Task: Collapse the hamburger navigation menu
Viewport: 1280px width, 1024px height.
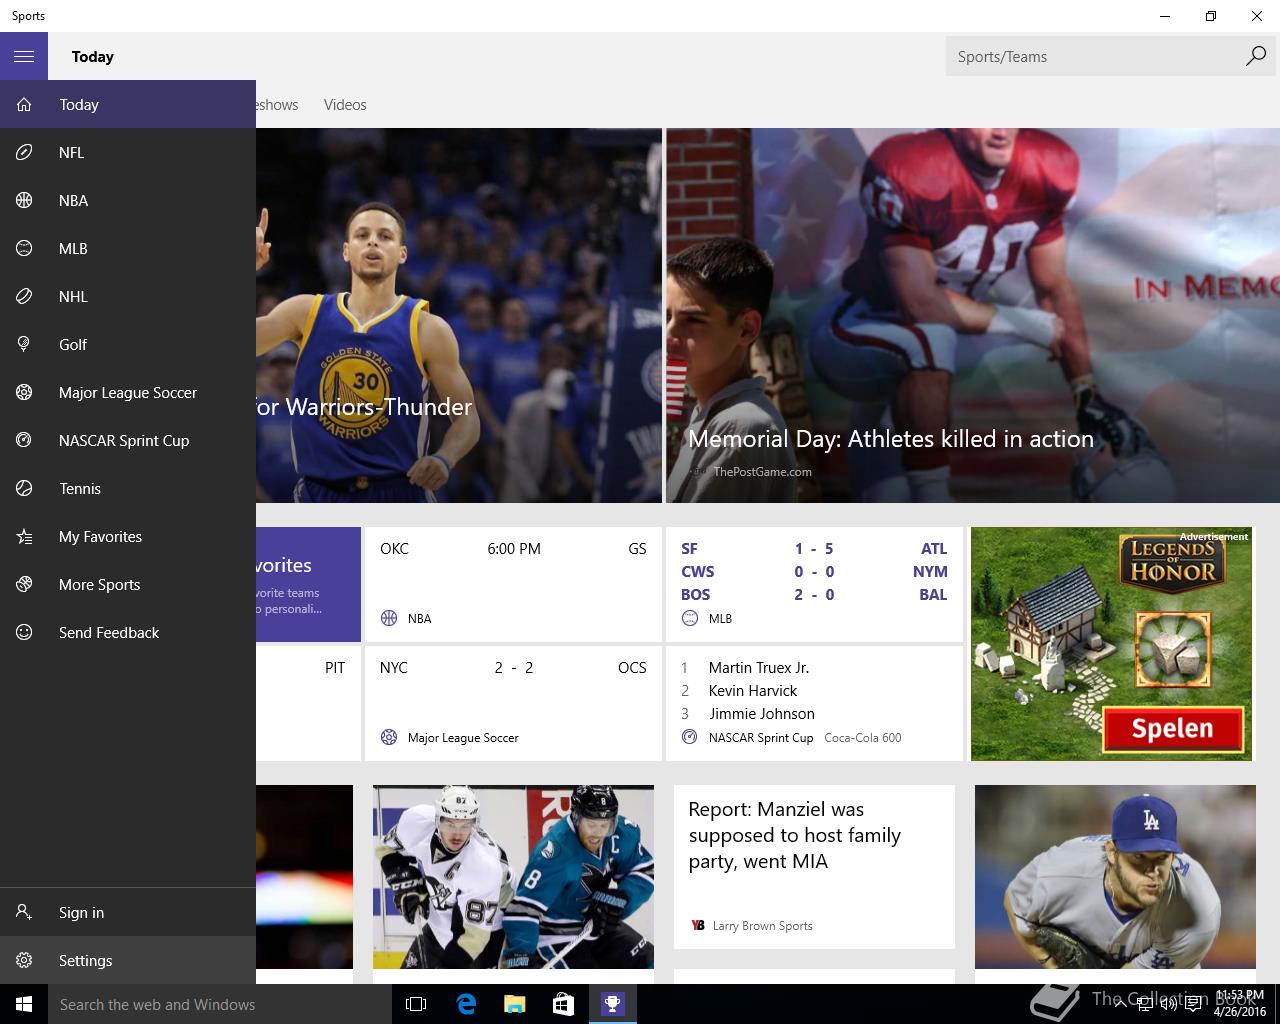Action: click(x=24, y=56)
